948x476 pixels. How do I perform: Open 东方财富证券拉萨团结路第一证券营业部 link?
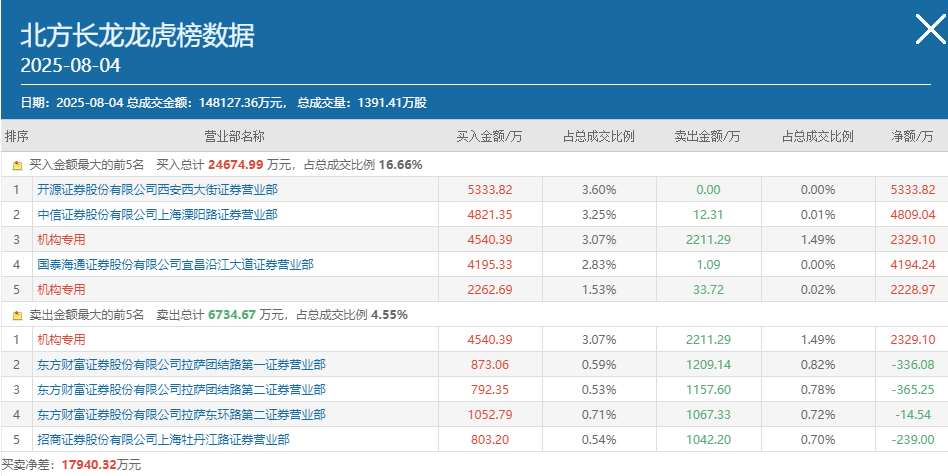181,365
